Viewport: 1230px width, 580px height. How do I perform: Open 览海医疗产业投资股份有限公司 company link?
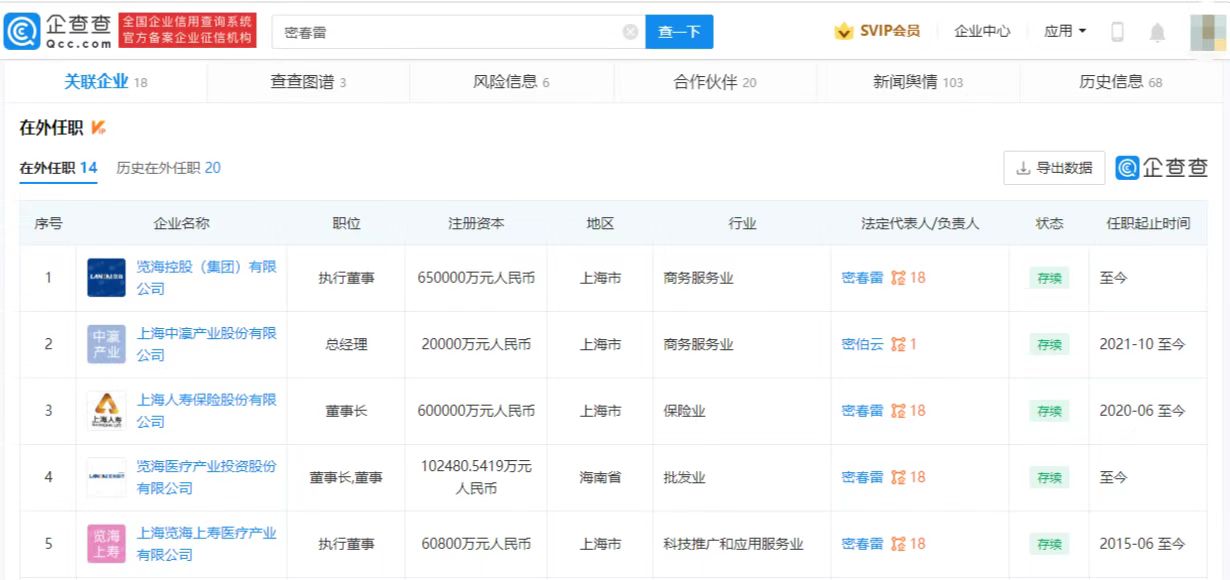point(206,477)
